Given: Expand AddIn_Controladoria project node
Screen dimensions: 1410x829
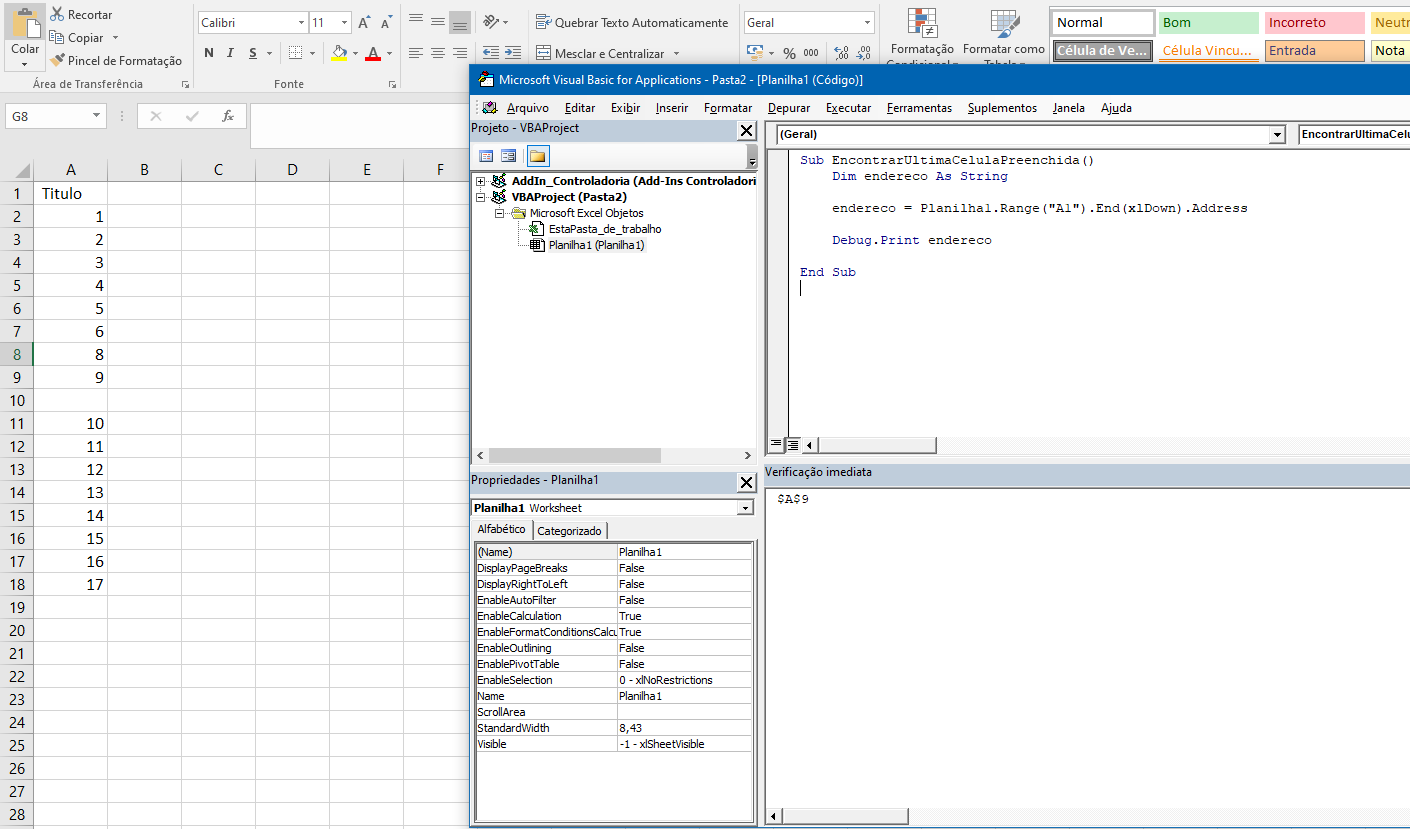Looking at the screenshot, I should (481, 181).
